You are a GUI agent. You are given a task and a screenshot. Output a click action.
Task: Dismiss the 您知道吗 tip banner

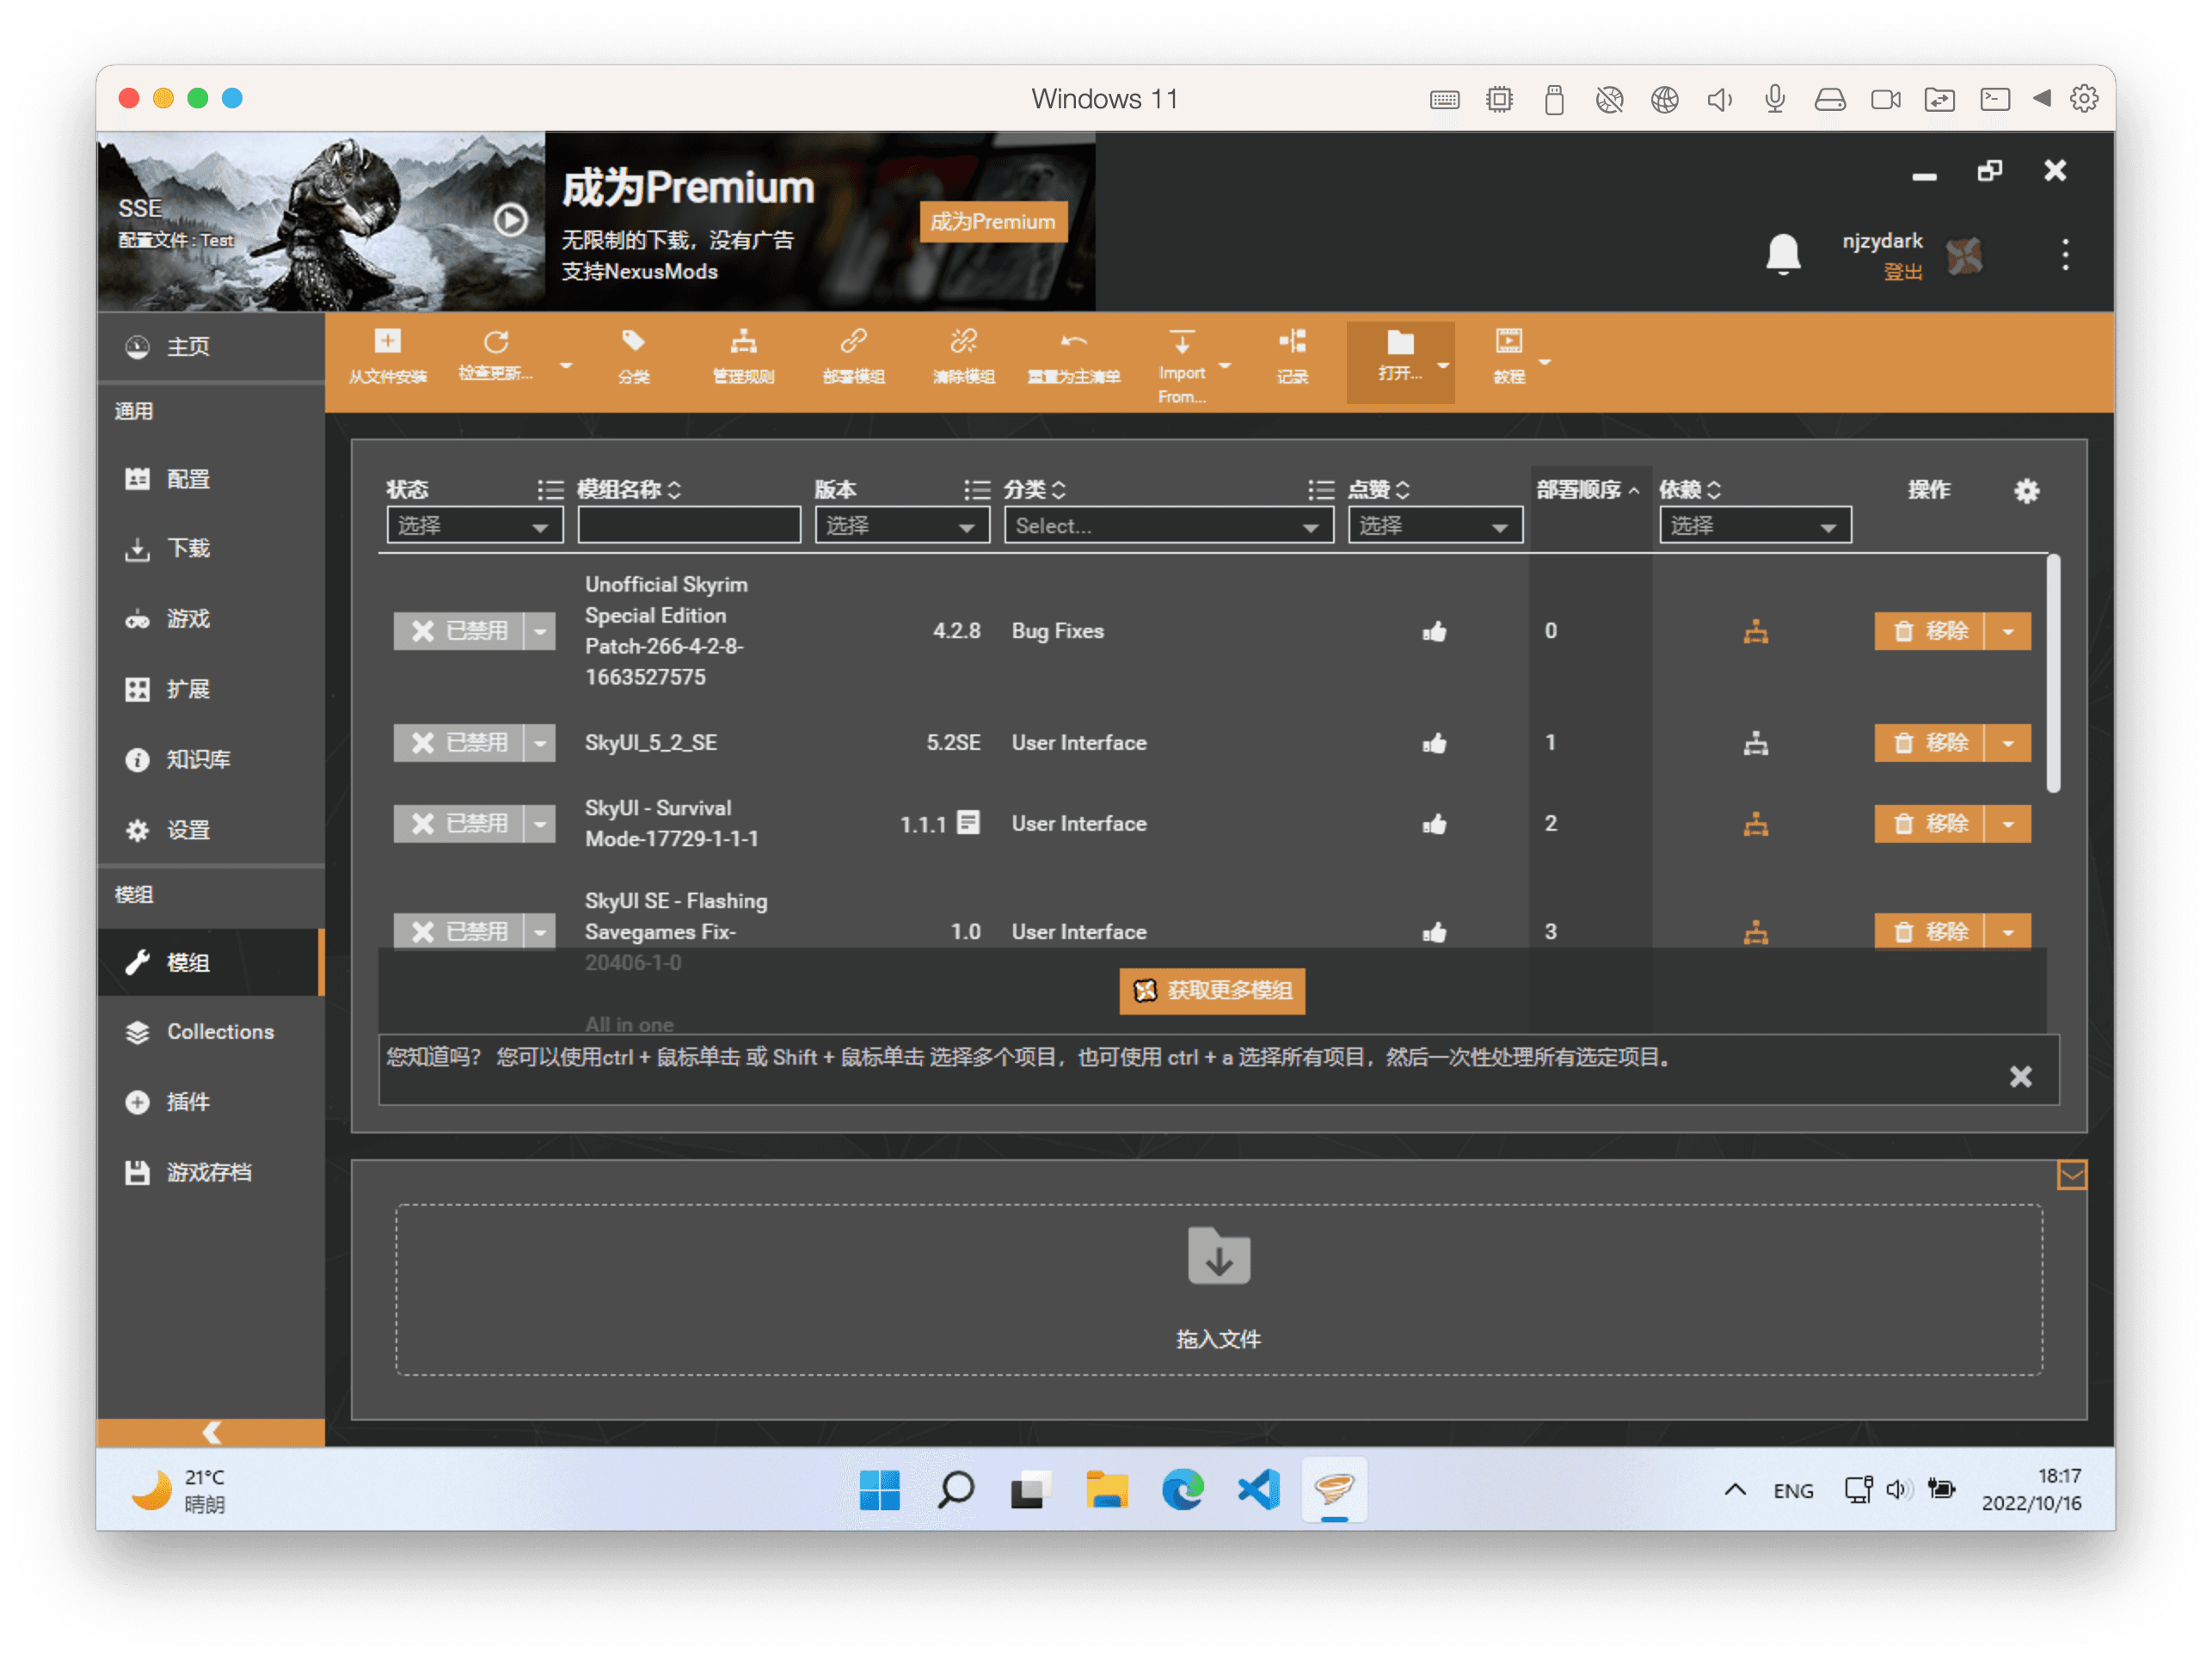tap(2020, 1077)
